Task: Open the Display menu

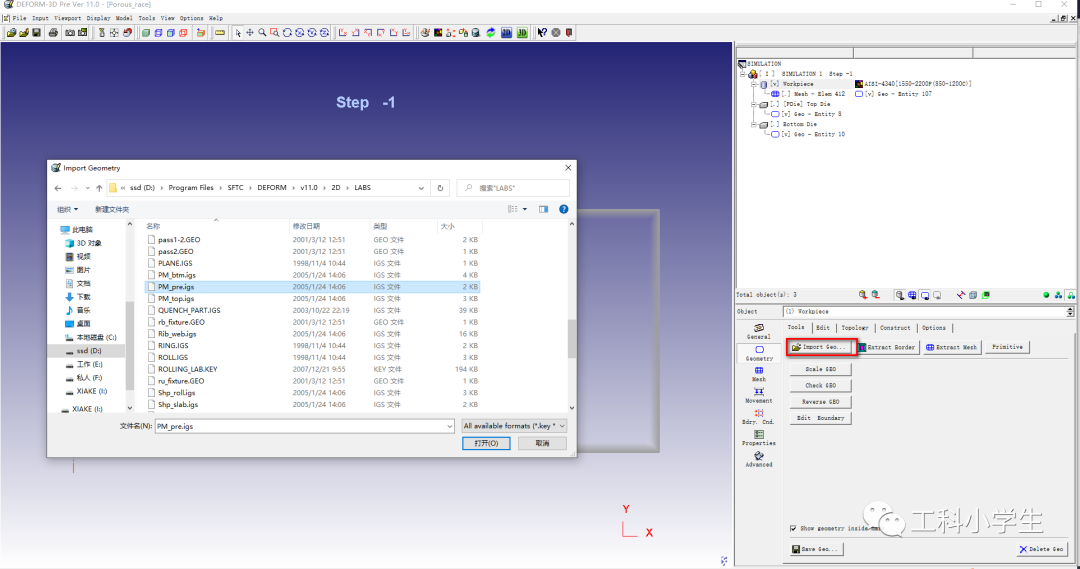Action: (x=98, y=18)
